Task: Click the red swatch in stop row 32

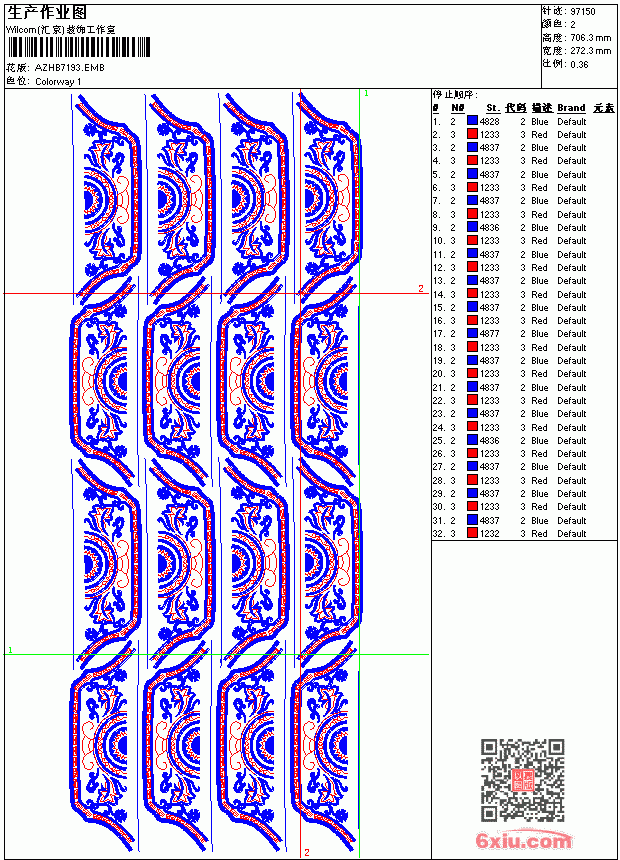Action: click(472, 533)
